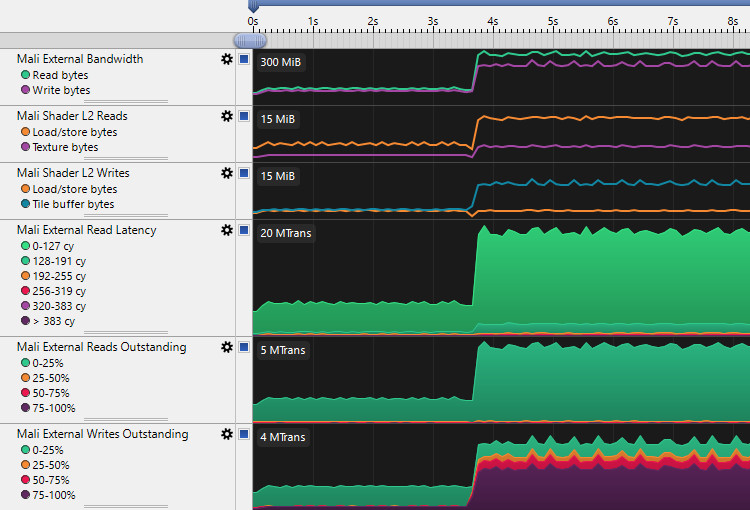Open settings gear for Mali External Reads Outstanding
The width and height of the screenshot is (750, 510).
(x=227, y=347)
